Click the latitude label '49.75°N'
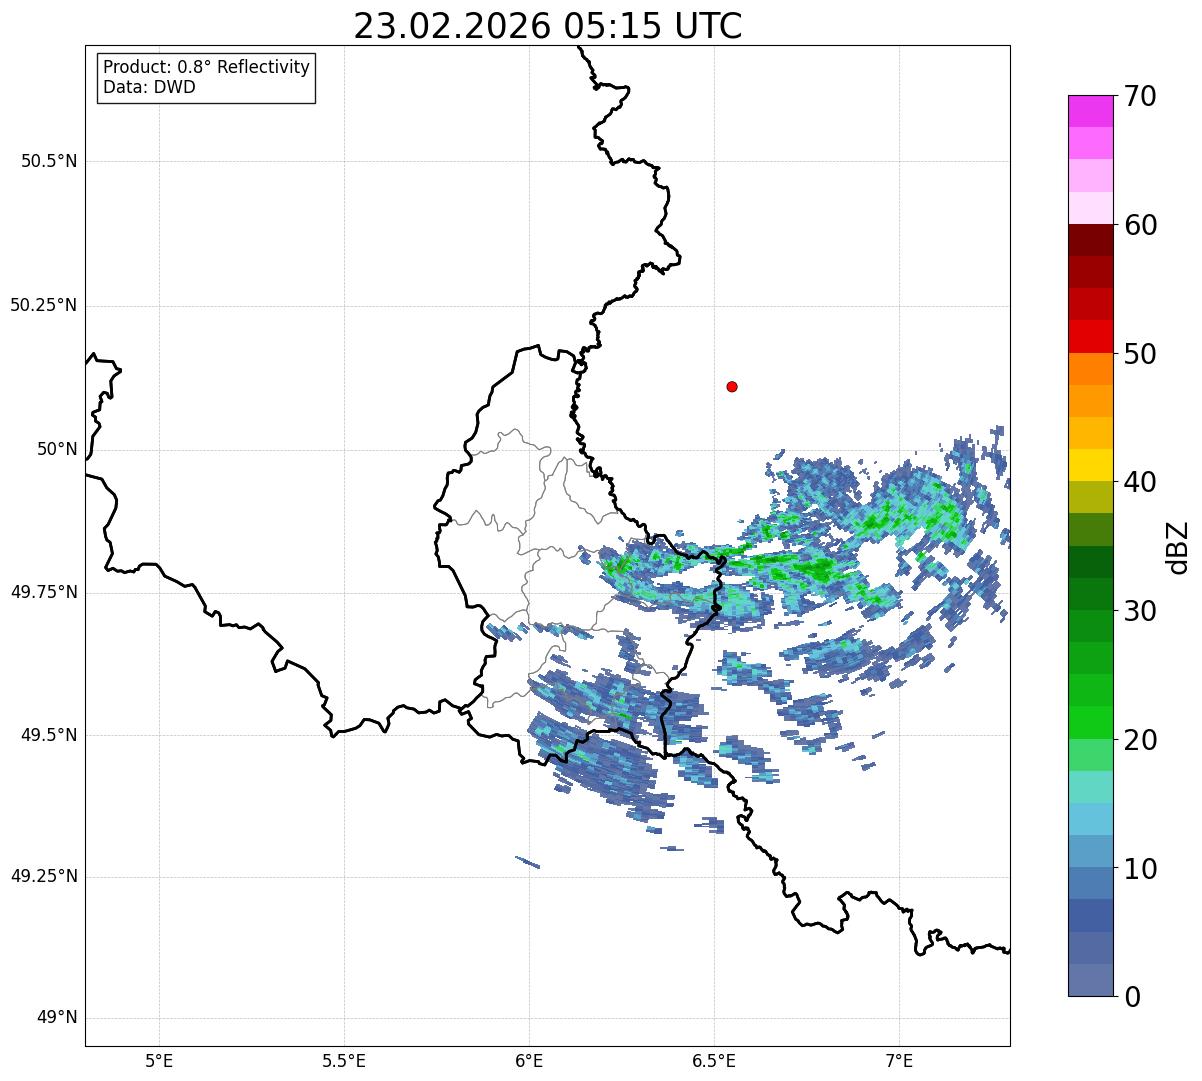This screenshot has height=1081, width=1202. 44,592
